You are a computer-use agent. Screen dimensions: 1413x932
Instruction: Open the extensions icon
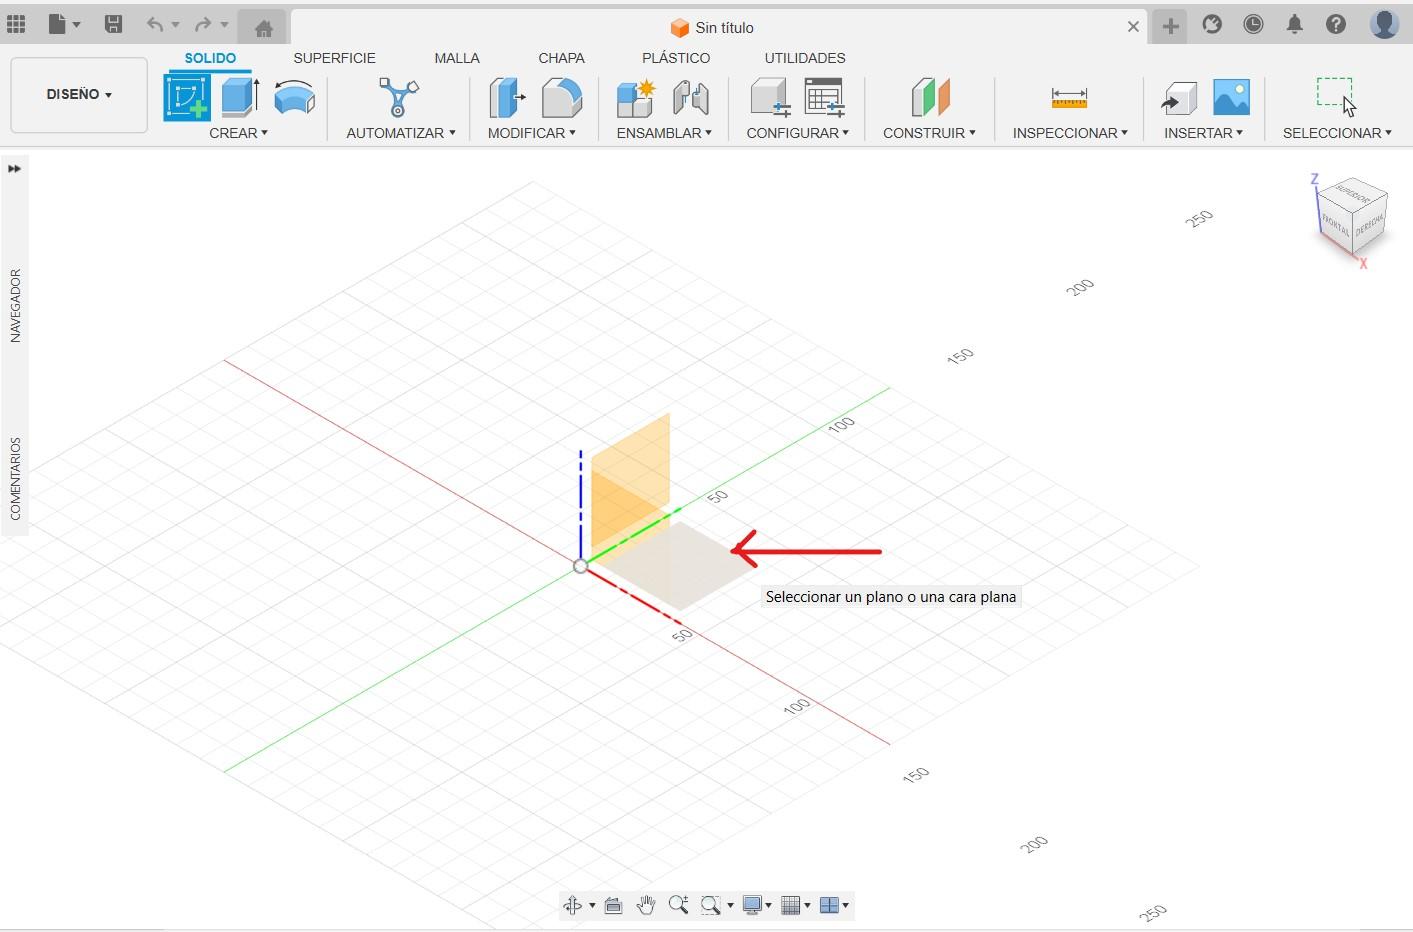point(1212,24)
